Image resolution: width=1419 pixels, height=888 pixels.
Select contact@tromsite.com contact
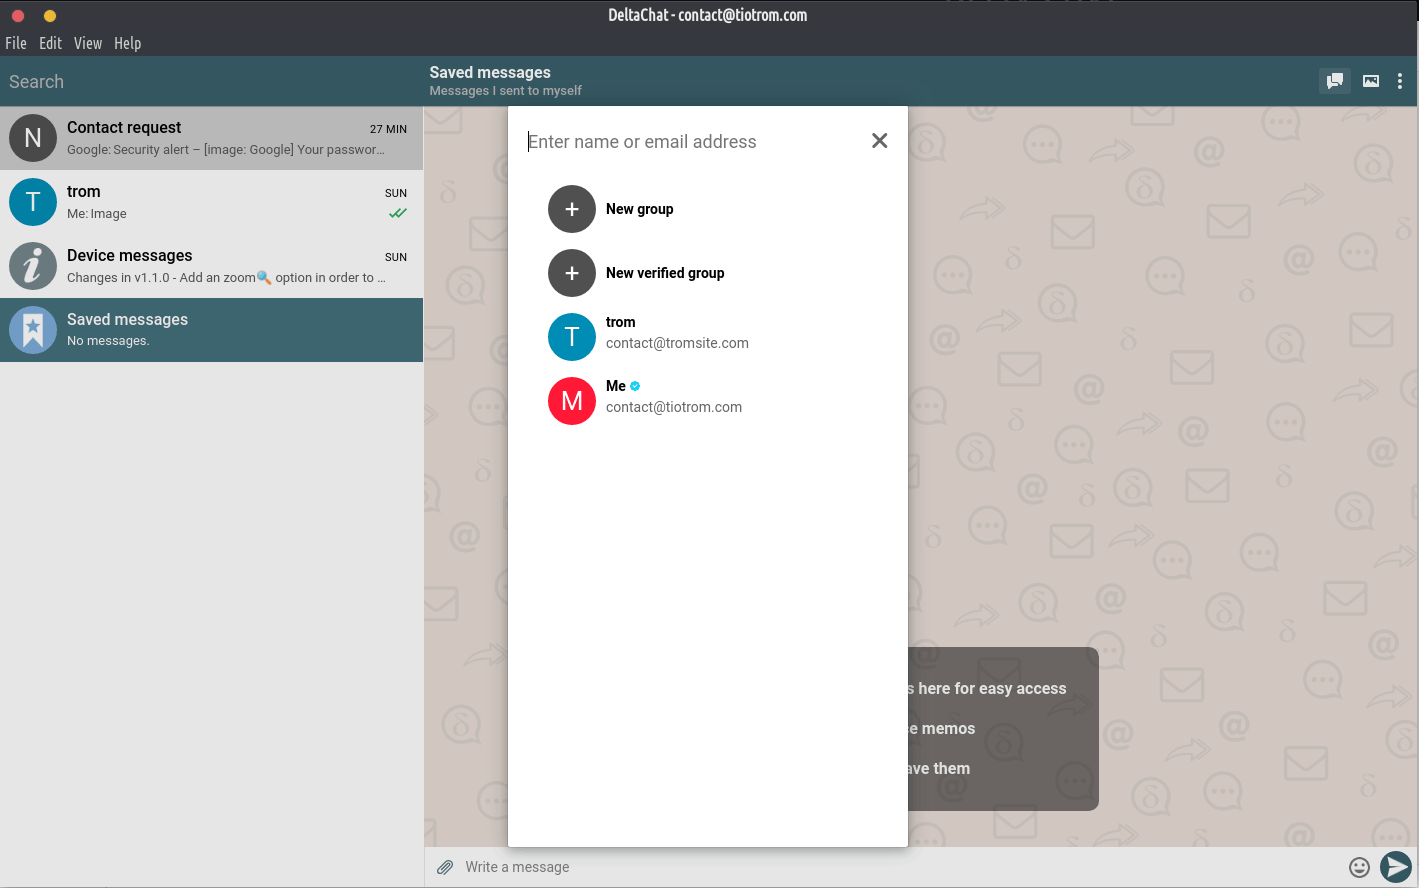click(x=708, y=337)
